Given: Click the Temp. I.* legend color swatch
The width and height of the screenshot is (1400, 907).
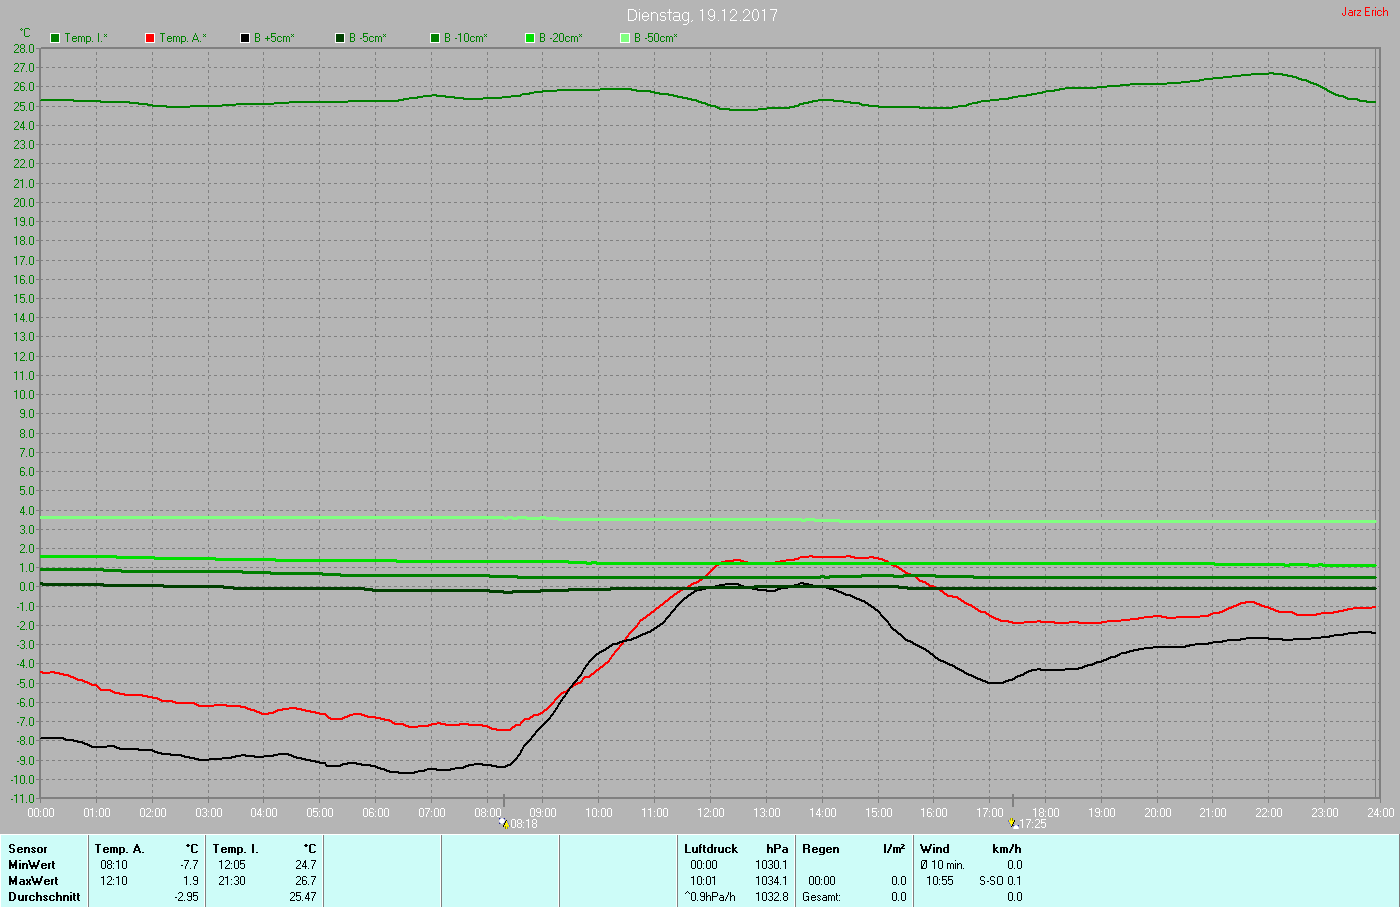Looking at the screenshot, I should tap(55, 38).
